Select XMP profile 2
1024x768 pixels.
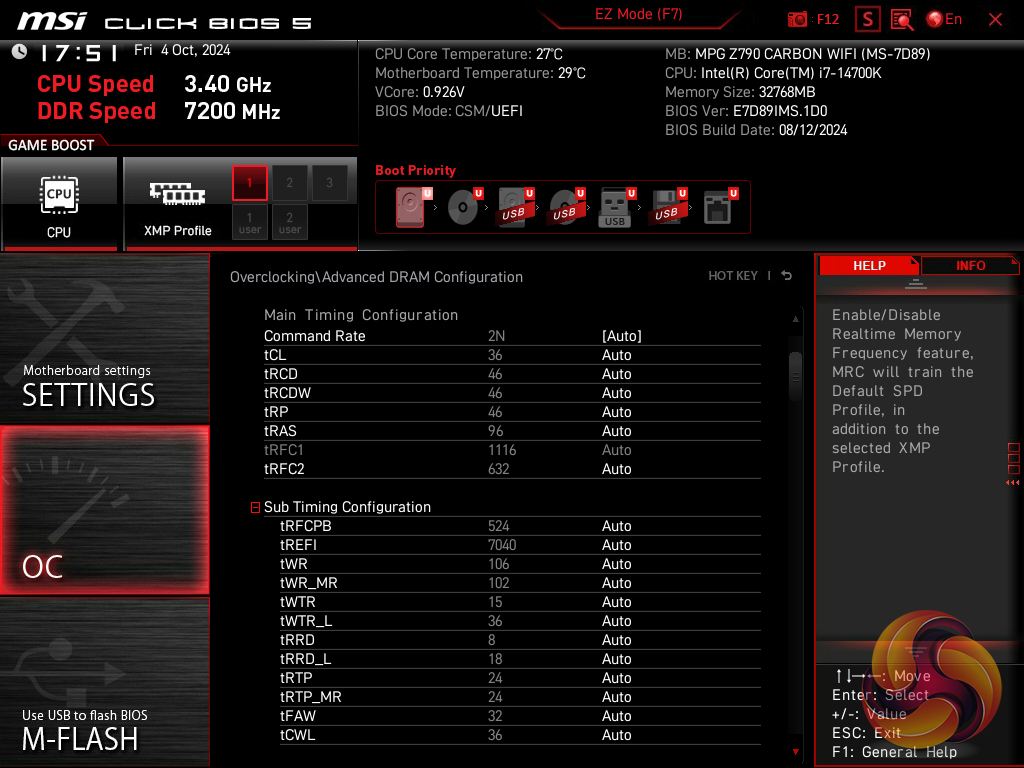[289, 183]
